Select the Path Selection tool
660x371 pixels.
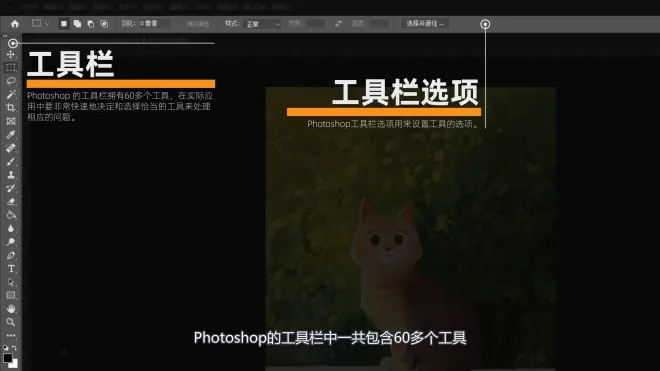point(11,282)
